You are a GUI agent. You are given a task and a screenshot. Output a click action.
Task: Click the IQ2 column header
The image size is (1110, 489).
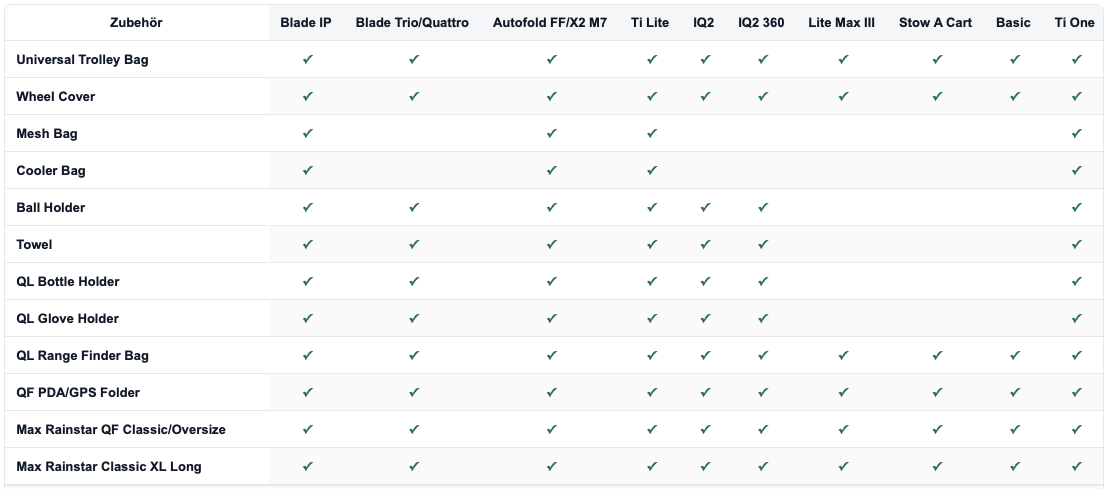pyautogui.click(x=704, y=23)
